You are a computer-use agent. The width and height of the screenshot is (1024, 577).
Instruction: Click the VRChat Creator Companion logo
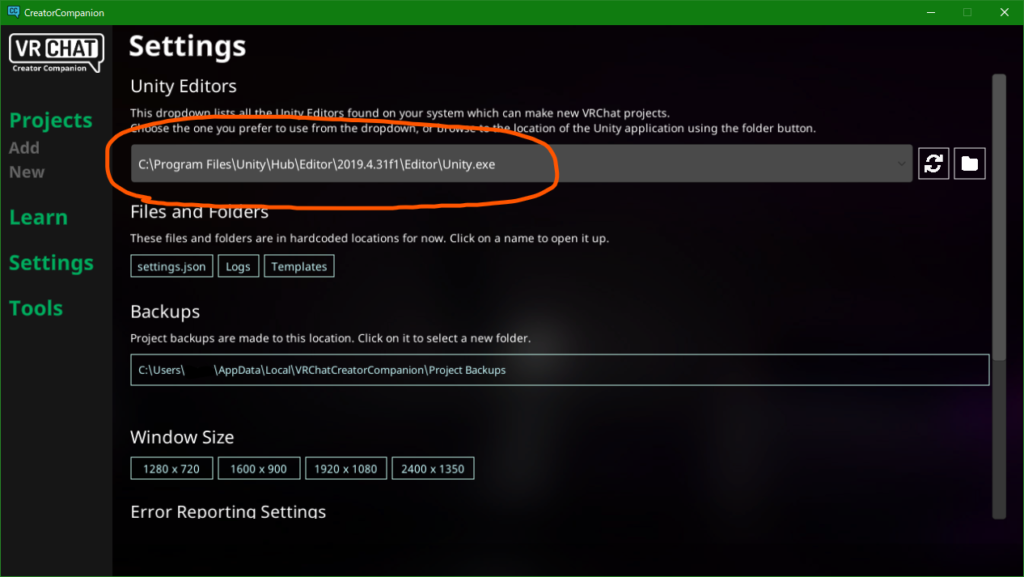[x=56, y=53]
